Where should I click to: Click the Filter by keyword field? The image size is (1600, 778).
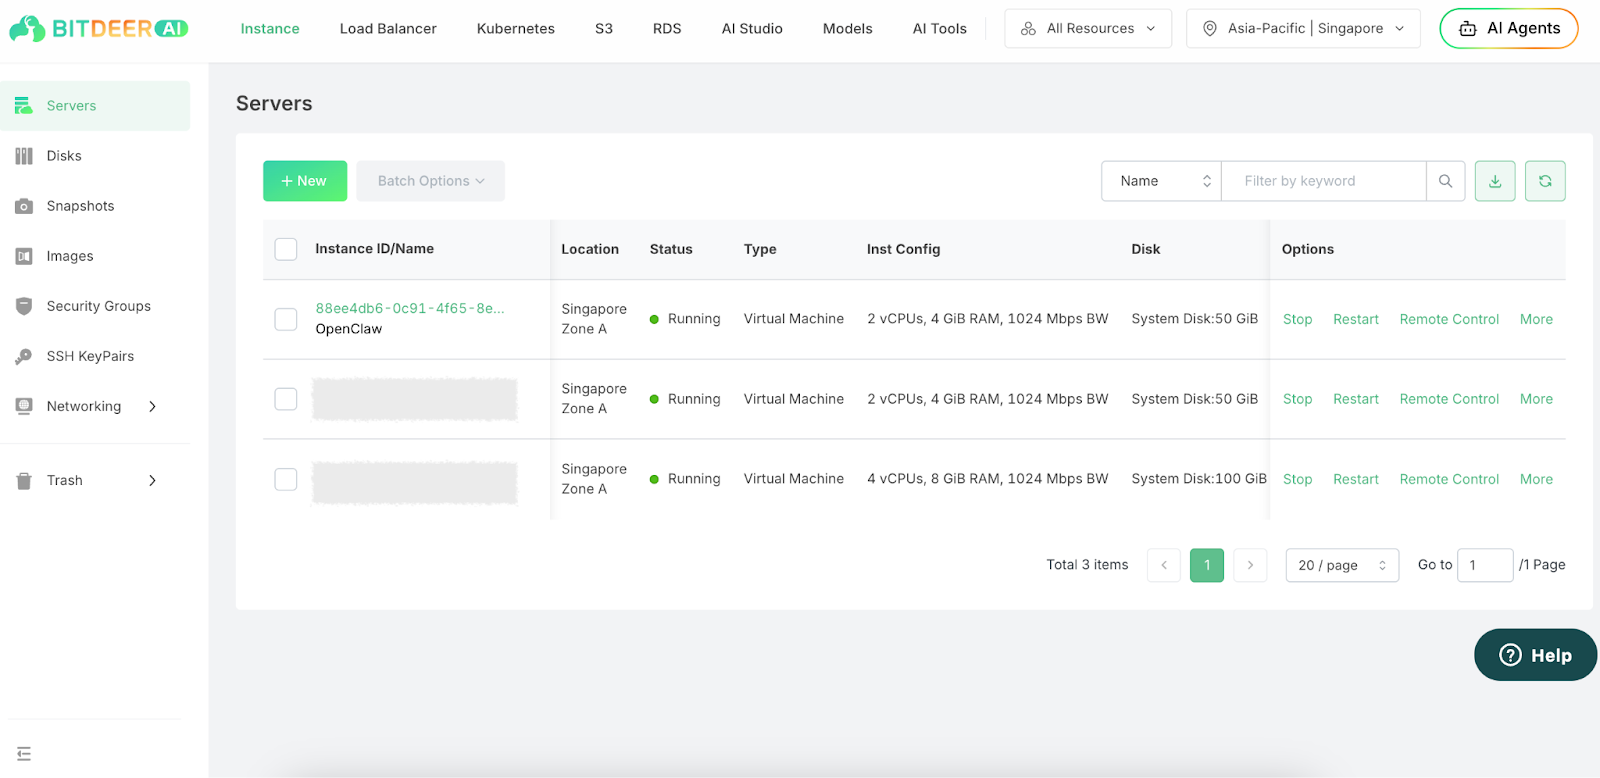1322,181
